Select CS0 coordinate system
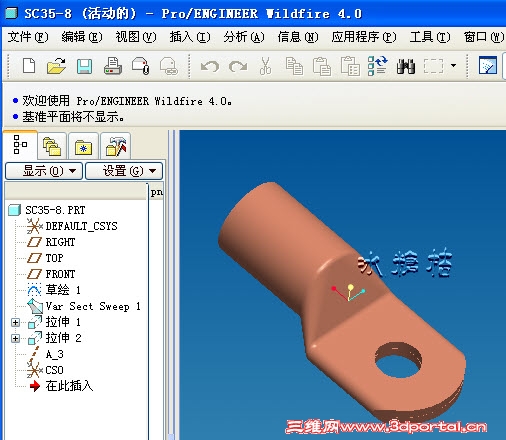The image size is (506, 440). (x=45, y=370)
